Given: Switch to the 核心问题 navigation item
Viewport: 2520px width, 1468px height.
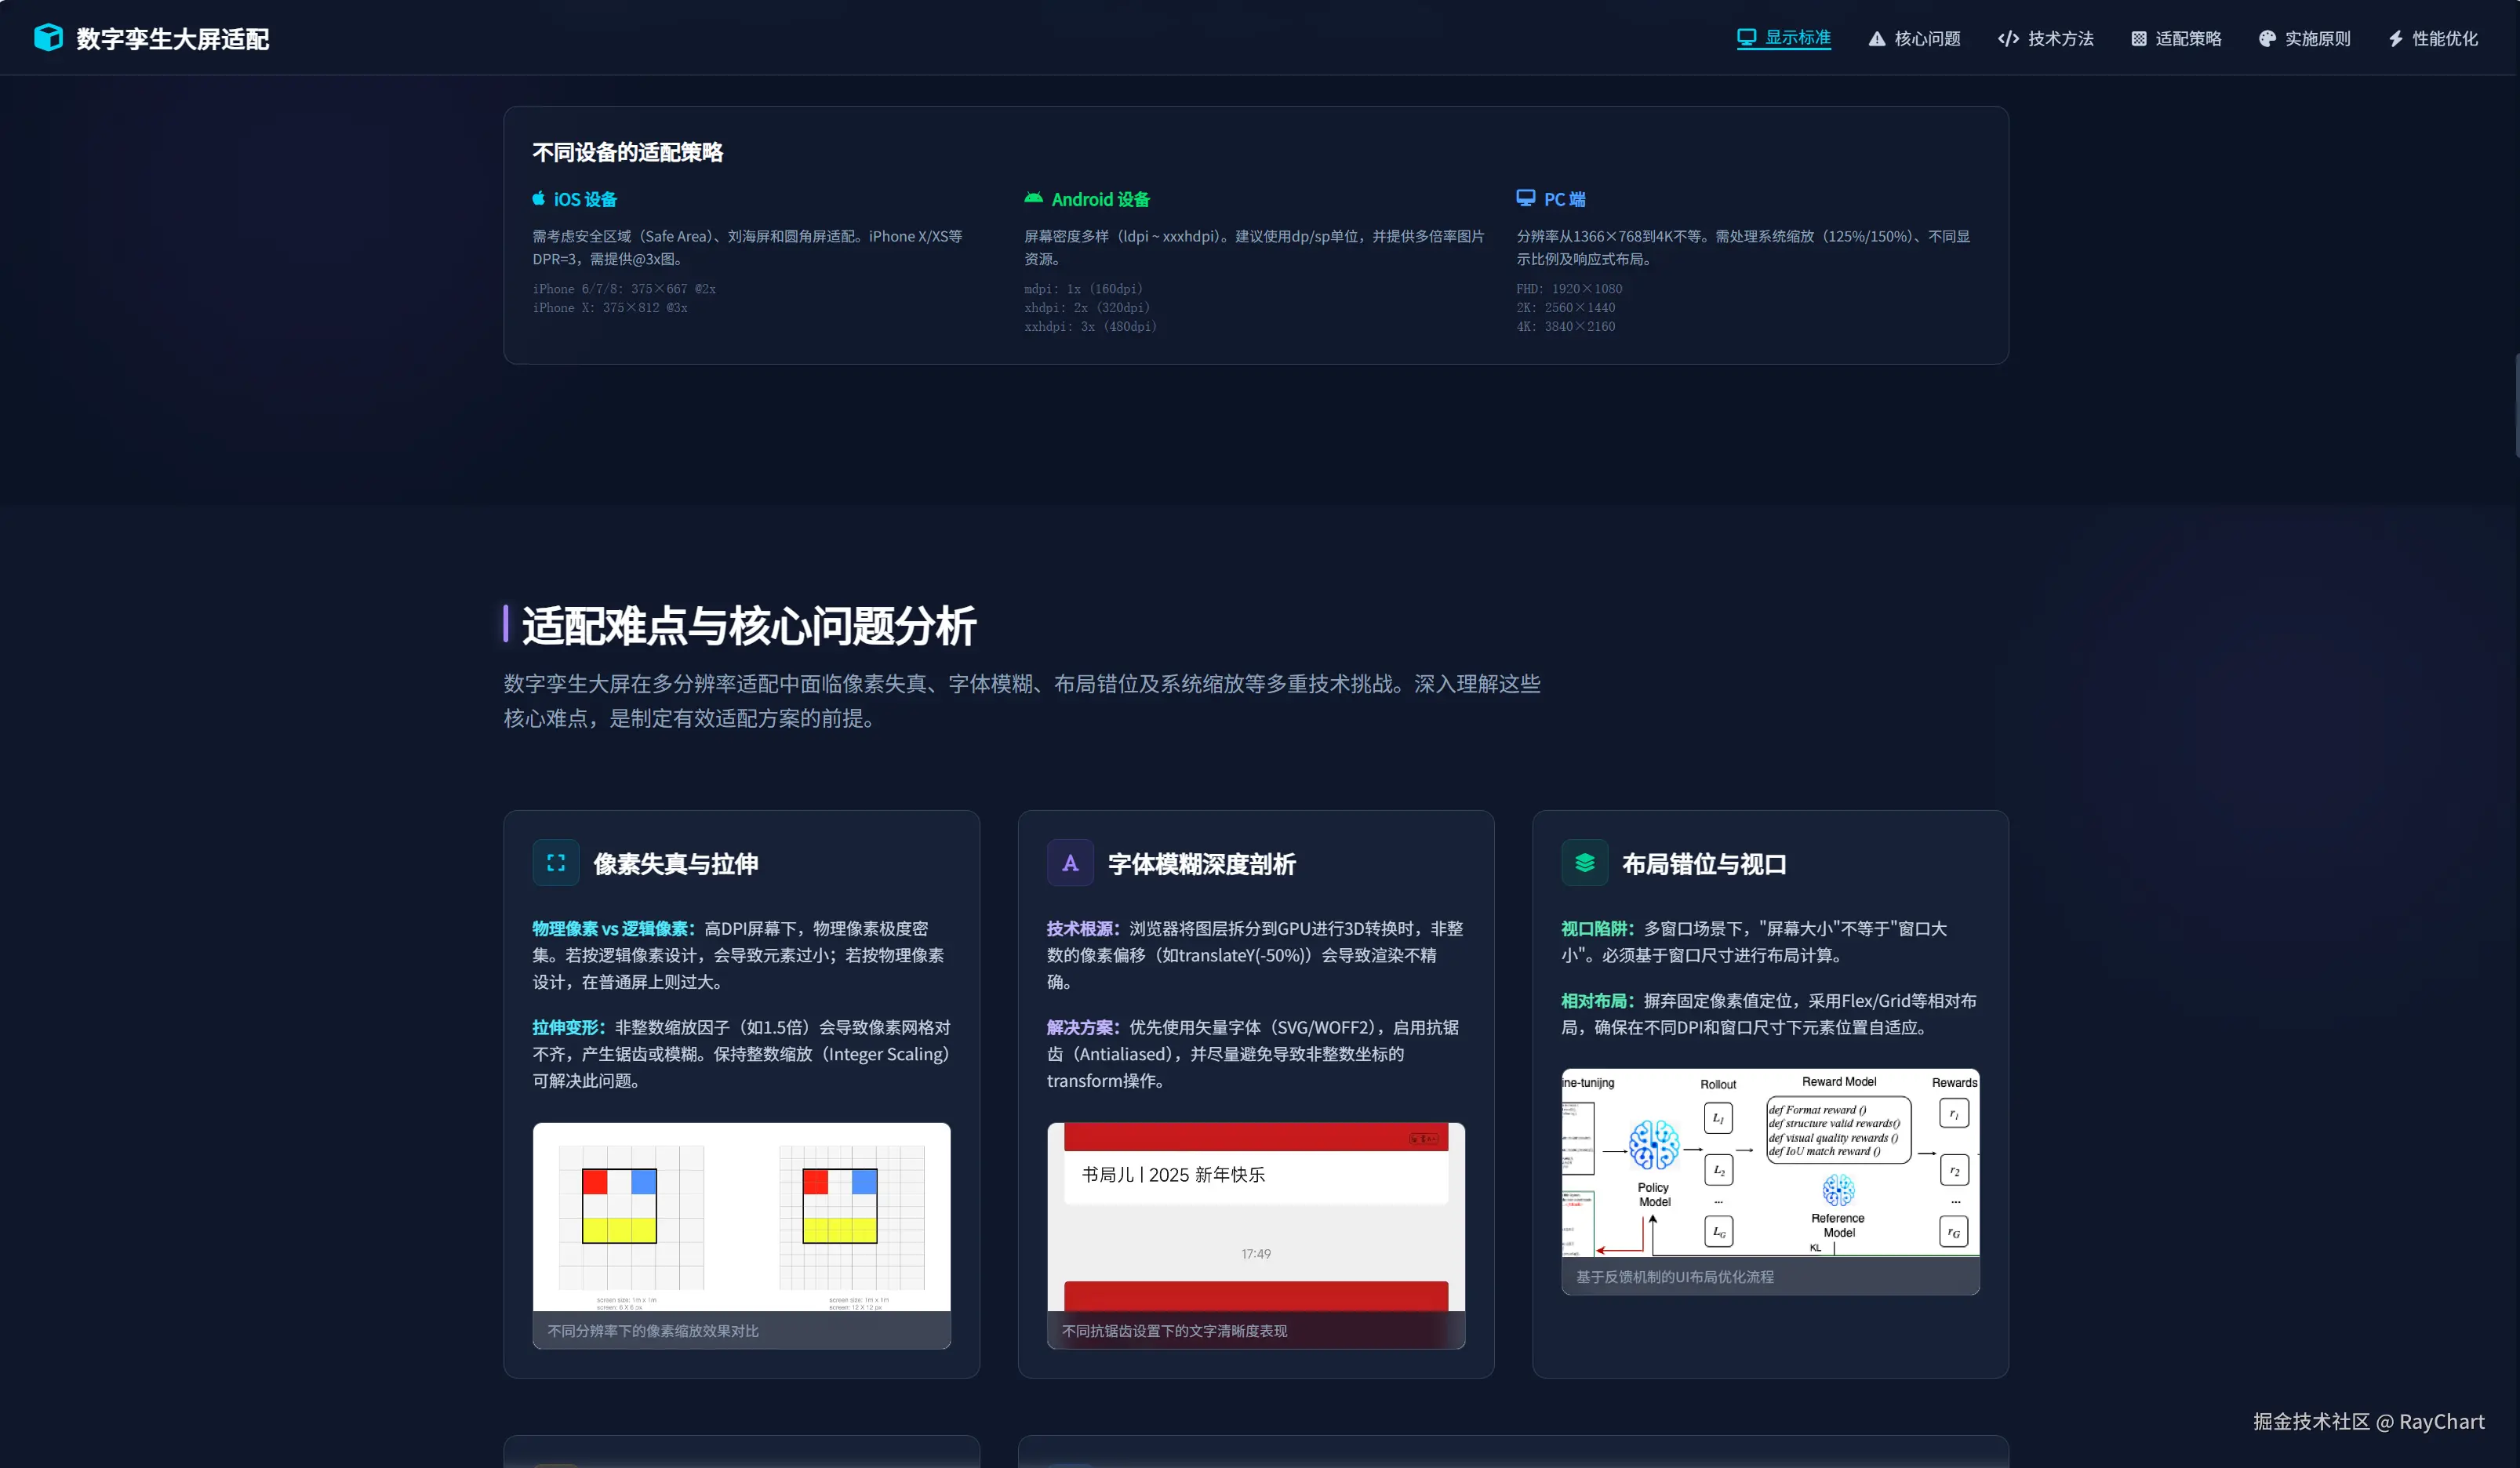Looking at the screenshot, I should (x=1928, y=37).
